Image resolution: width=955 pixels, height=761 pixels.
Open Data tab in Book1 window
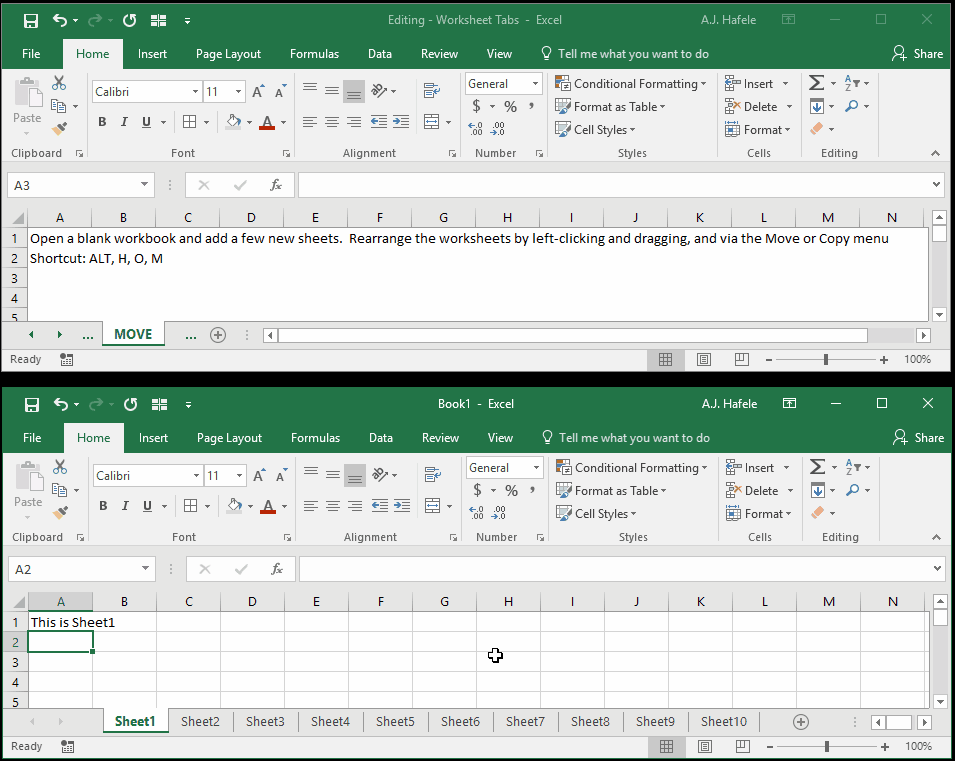point(381,438)
